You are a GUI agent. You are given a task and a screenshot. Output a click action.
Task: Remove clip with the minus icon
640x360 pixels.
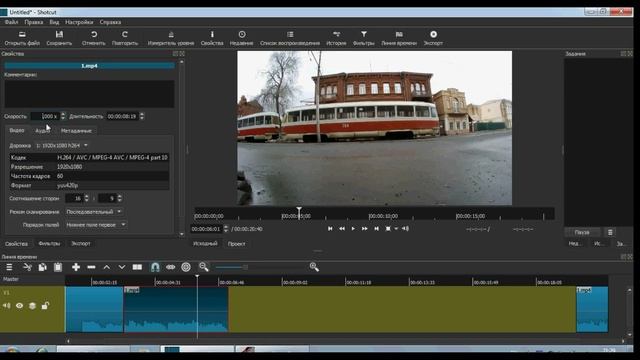(91, 267)
